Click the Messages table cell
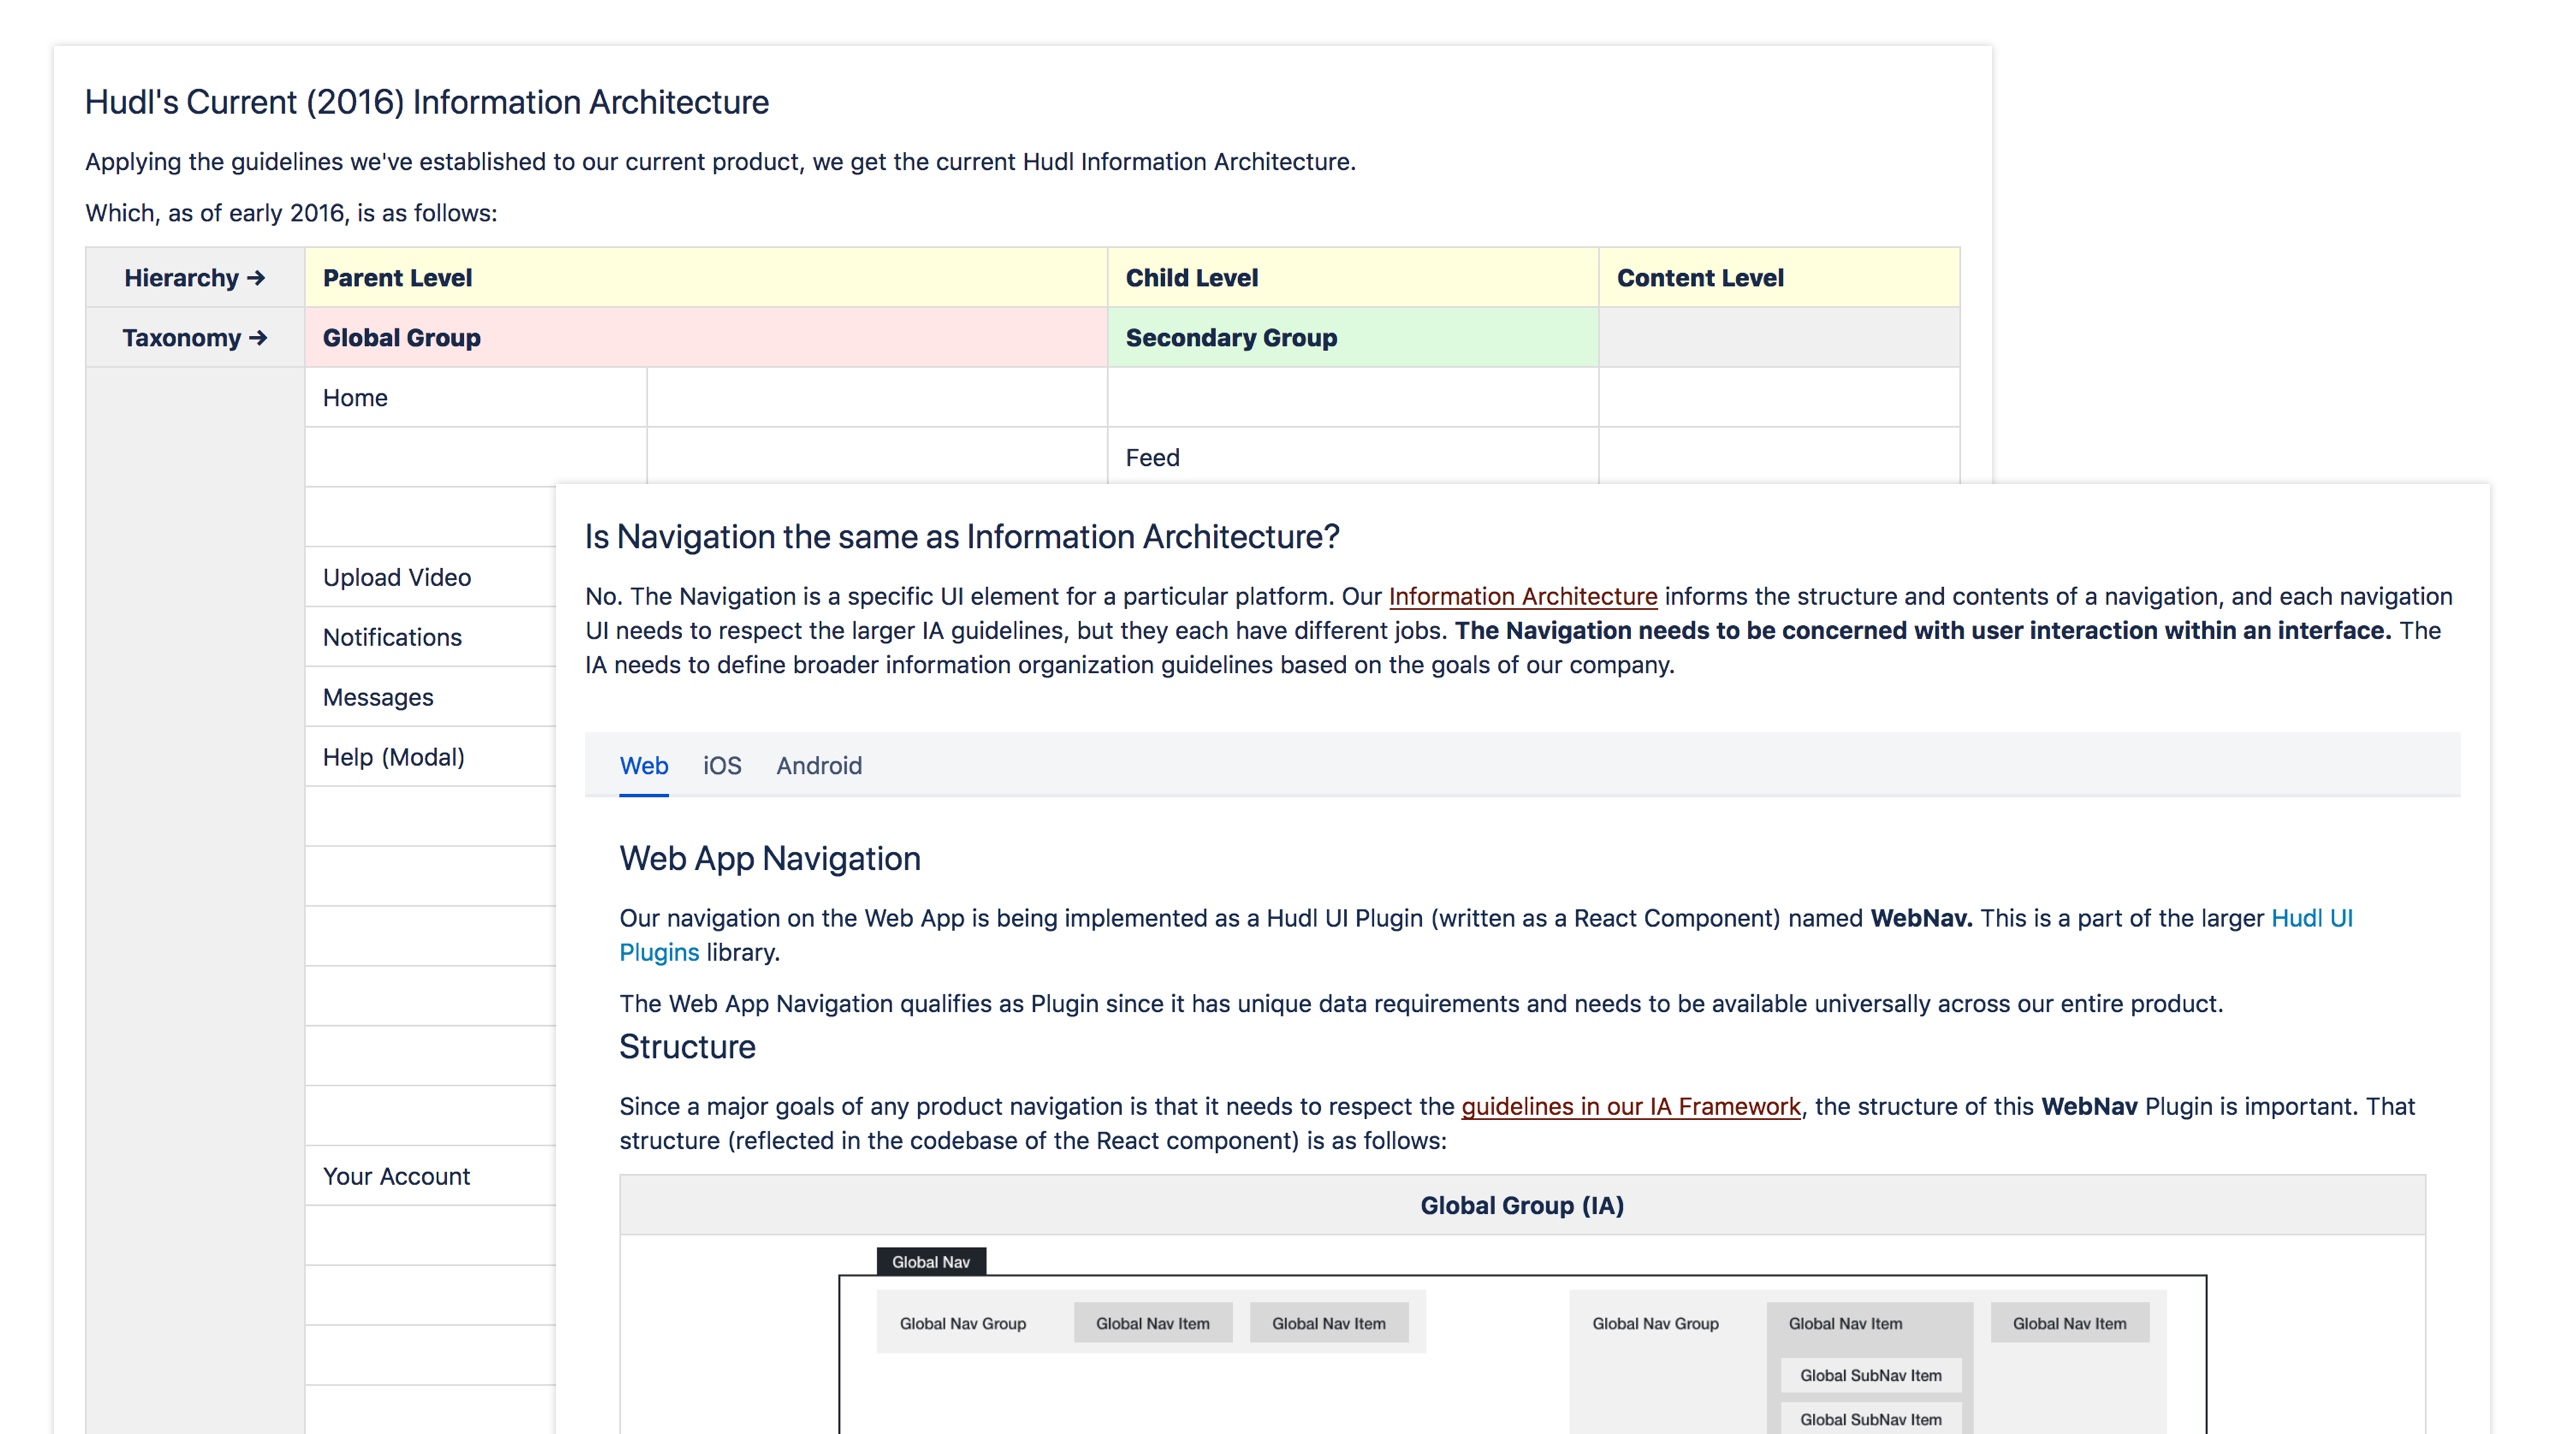2560x1434 pixels. [431, 698]
